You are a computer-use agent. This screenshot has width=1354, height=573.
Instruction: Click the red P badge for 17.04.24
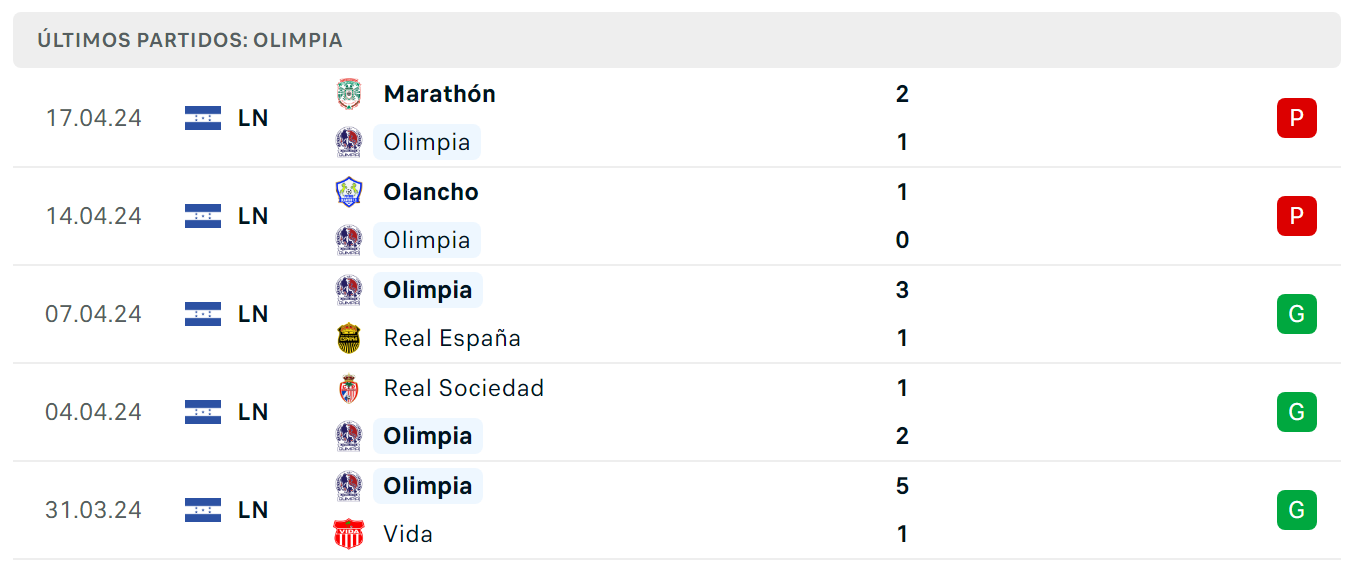point(1297,118)
